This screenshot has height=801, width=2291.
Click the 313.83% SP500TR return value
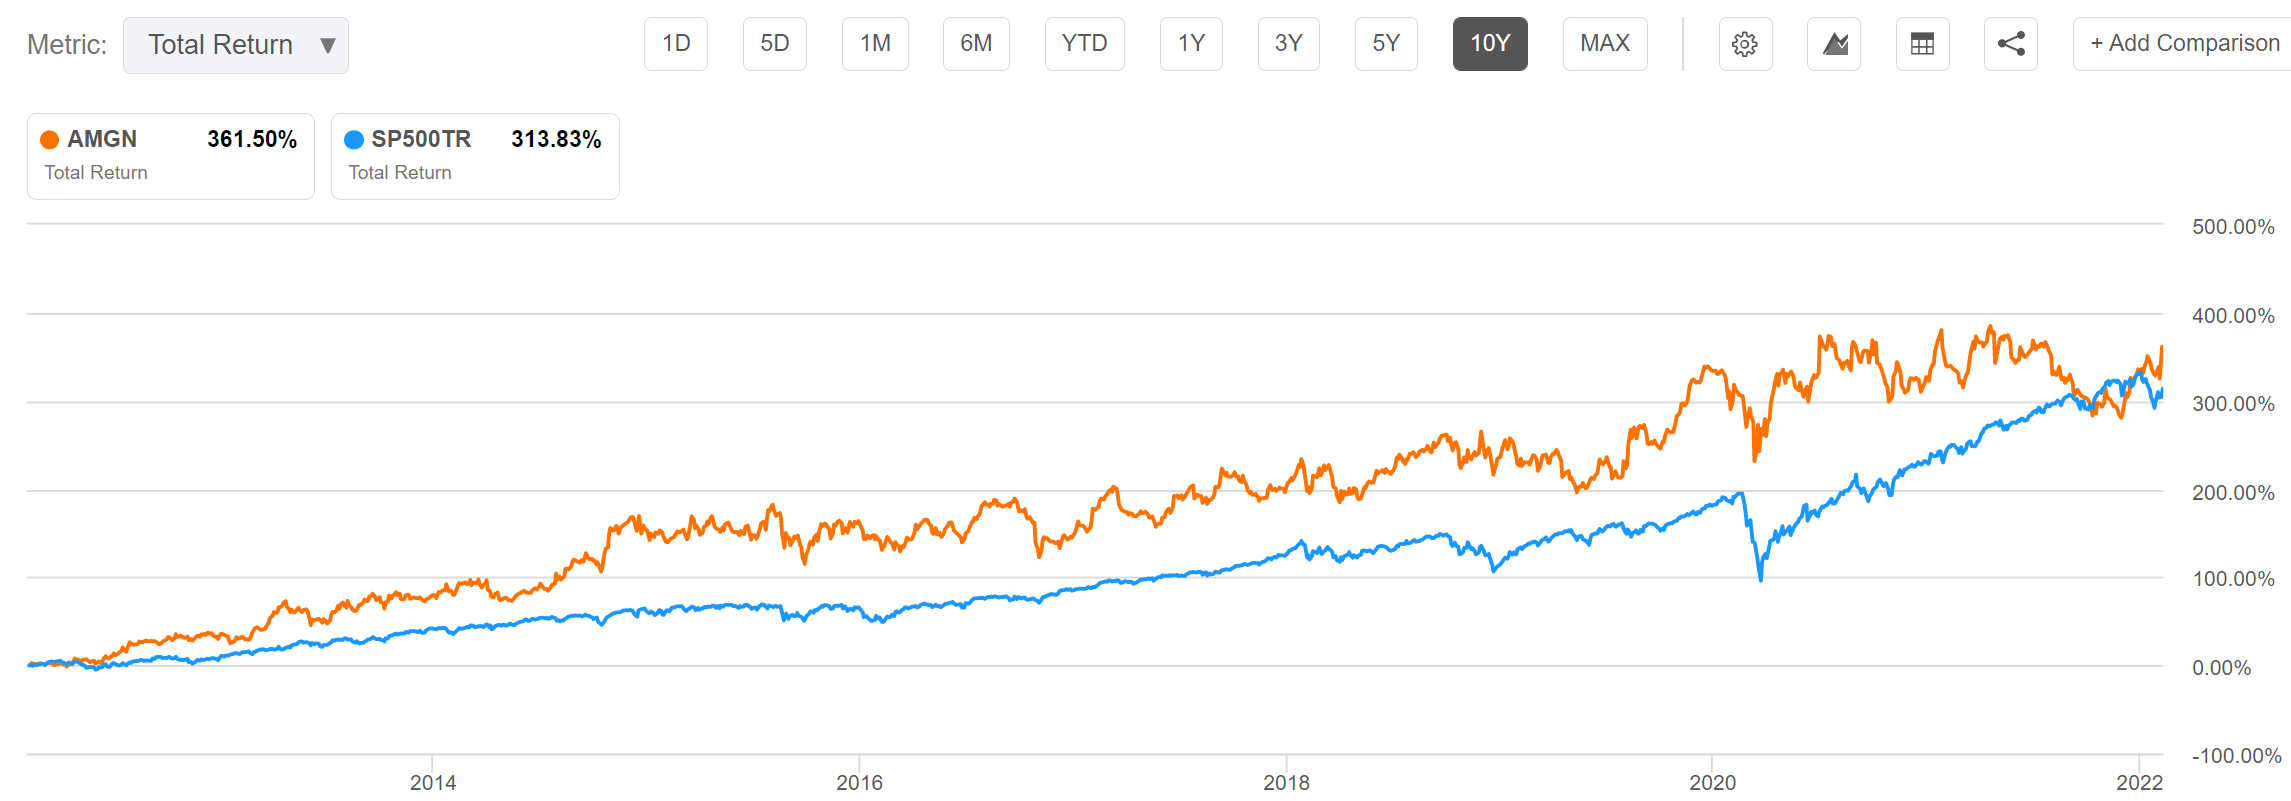click(556, 139)
